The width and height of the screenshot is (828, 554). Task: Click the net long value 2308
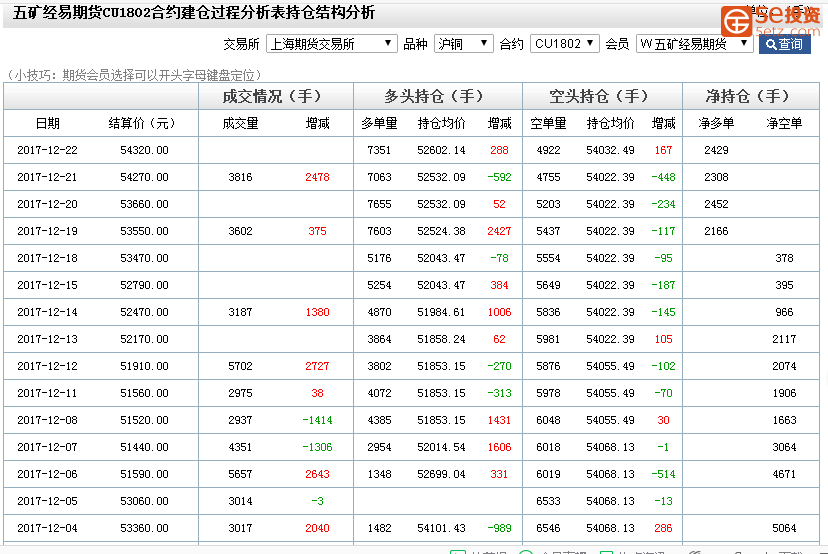(x=716, y=177)
